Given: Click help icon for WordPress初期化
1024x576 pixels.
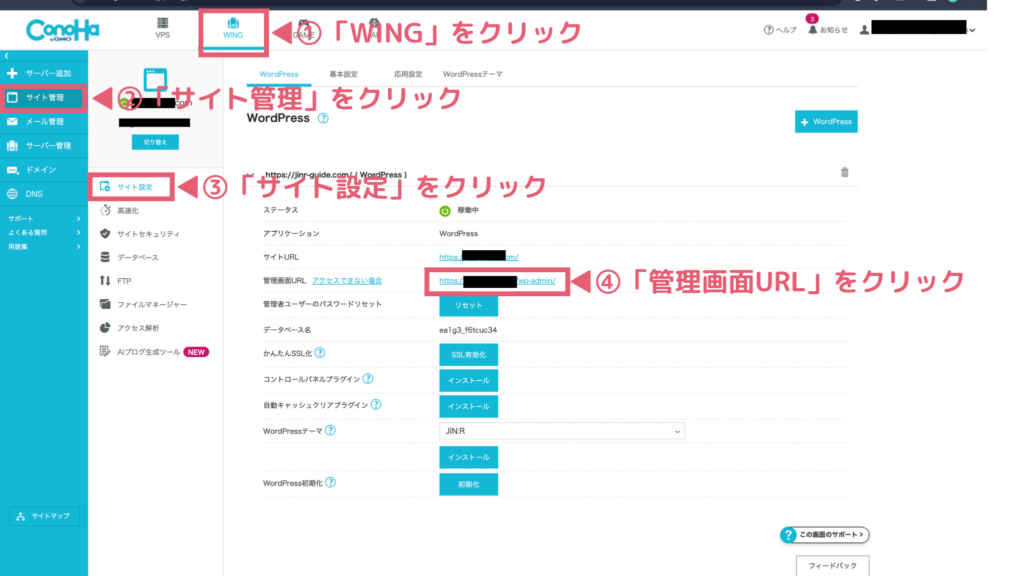Looking at the screenshot, I should point(330,483).
